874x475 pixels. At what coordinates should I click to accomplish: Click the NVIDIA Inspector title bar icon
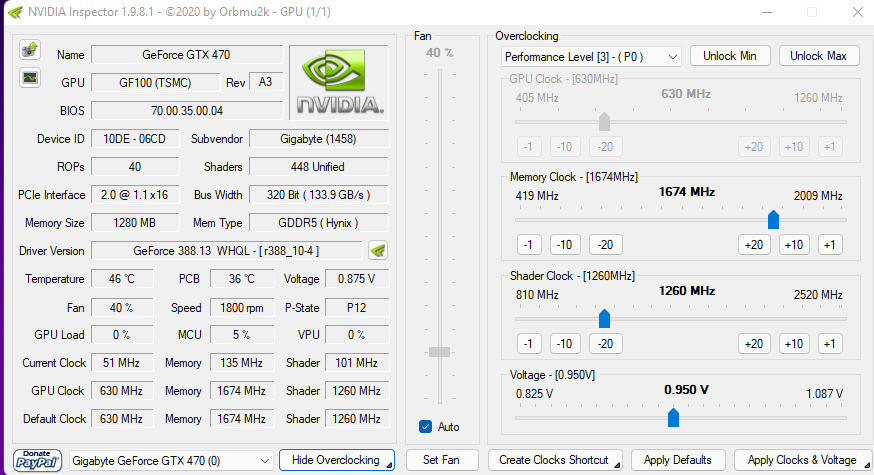click(x=14, y=12)
